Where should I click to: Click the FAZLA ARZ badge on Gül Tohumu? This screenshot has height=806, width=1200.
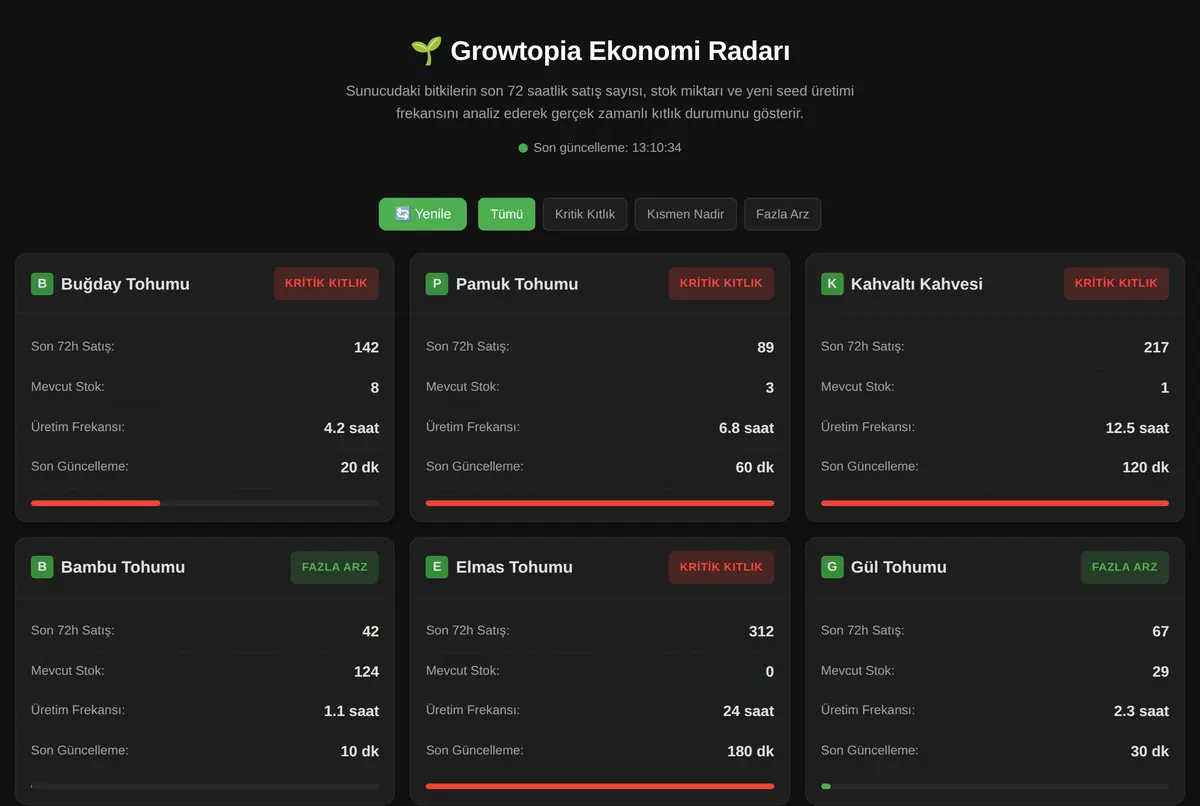(1125, 567)
